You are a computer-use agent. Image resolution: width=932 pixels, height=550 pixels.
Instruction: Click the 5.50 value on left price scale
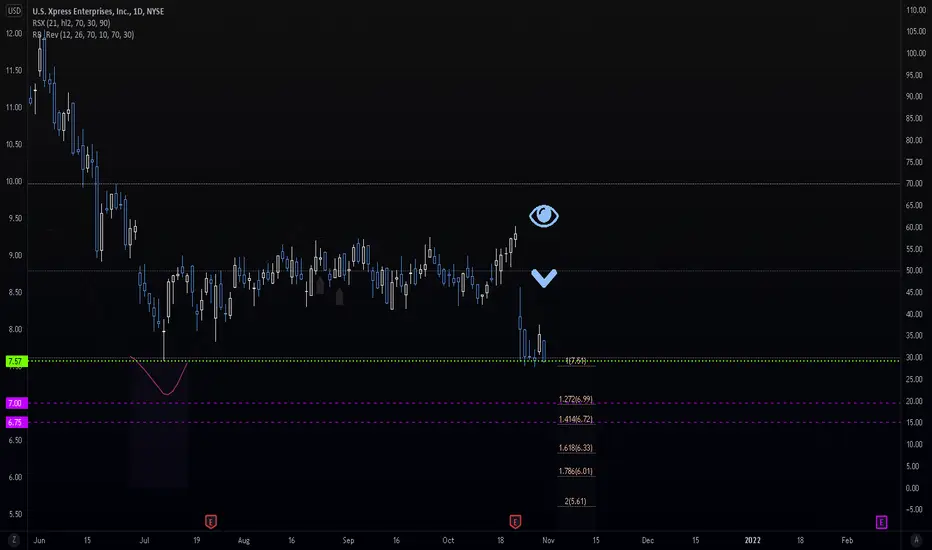point(15,514)
